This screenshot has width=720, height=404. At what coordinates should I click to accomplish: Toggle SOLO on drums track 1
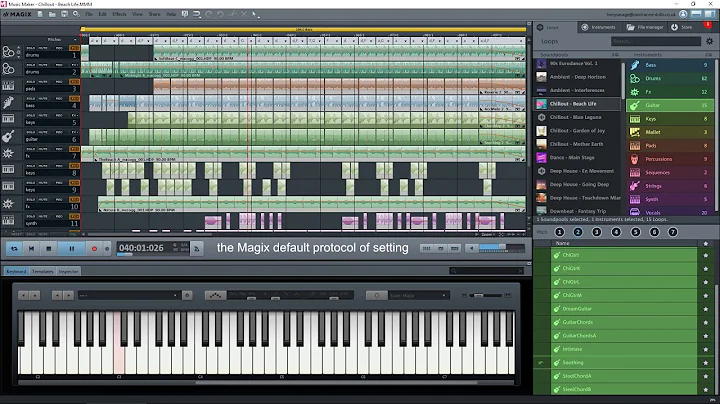pos(31,48)
